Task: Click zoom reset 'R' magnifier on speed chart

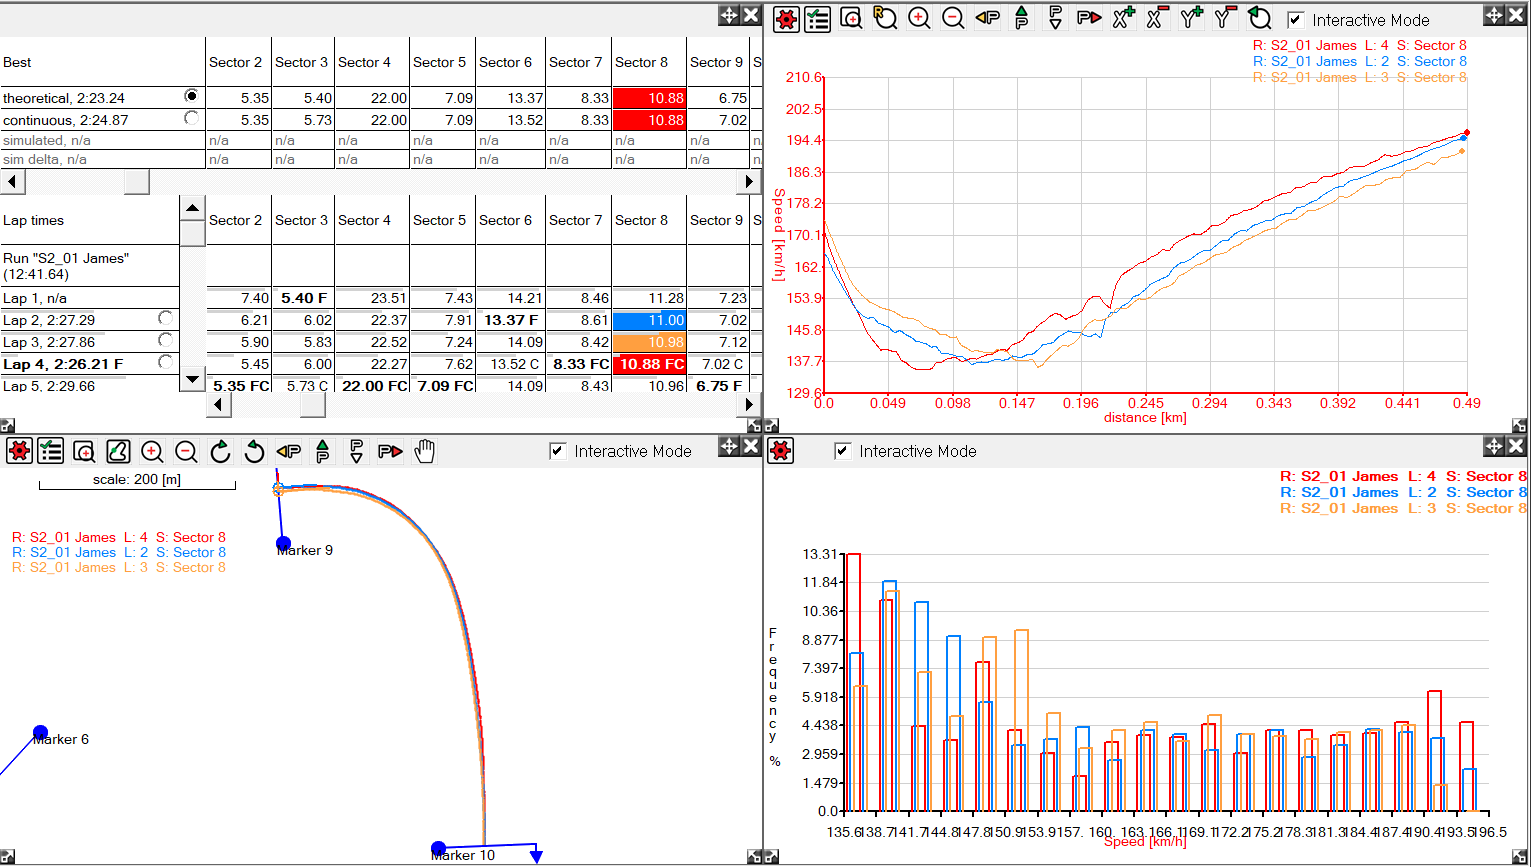Action: (885, 18)
